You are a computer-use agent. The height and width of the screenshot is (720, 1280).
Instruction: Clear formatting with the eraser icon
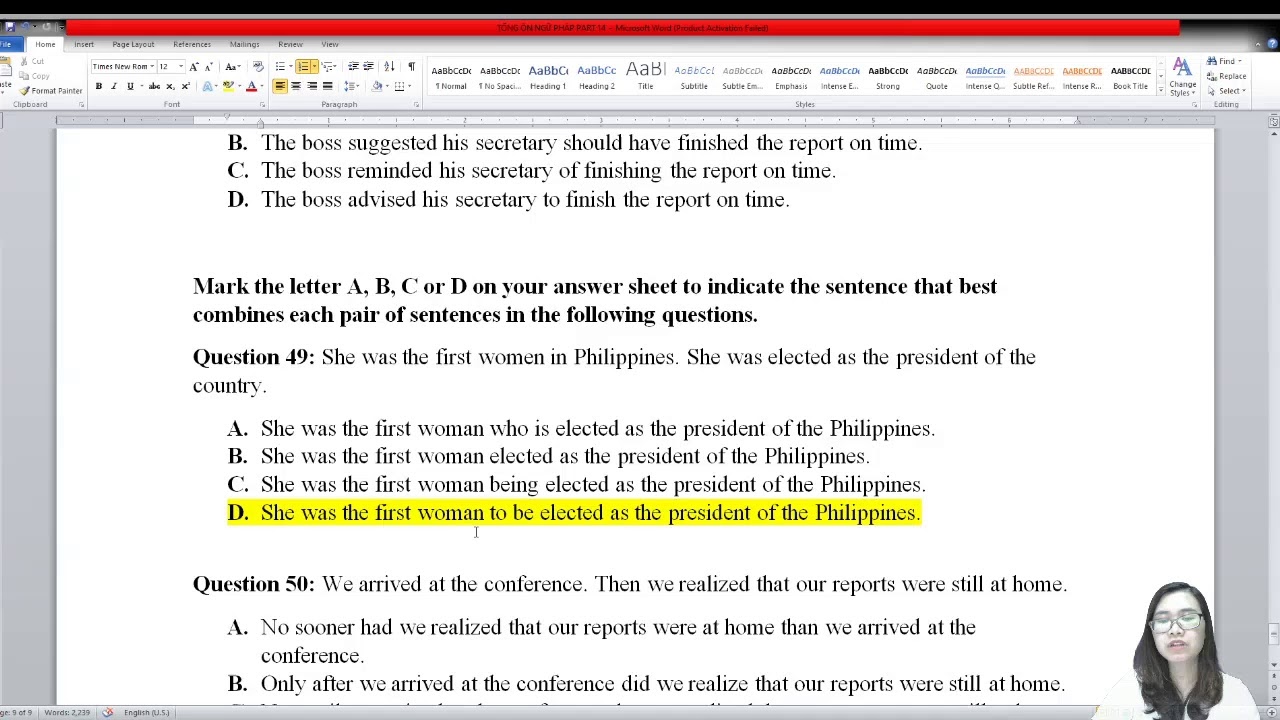coord(258,66)
